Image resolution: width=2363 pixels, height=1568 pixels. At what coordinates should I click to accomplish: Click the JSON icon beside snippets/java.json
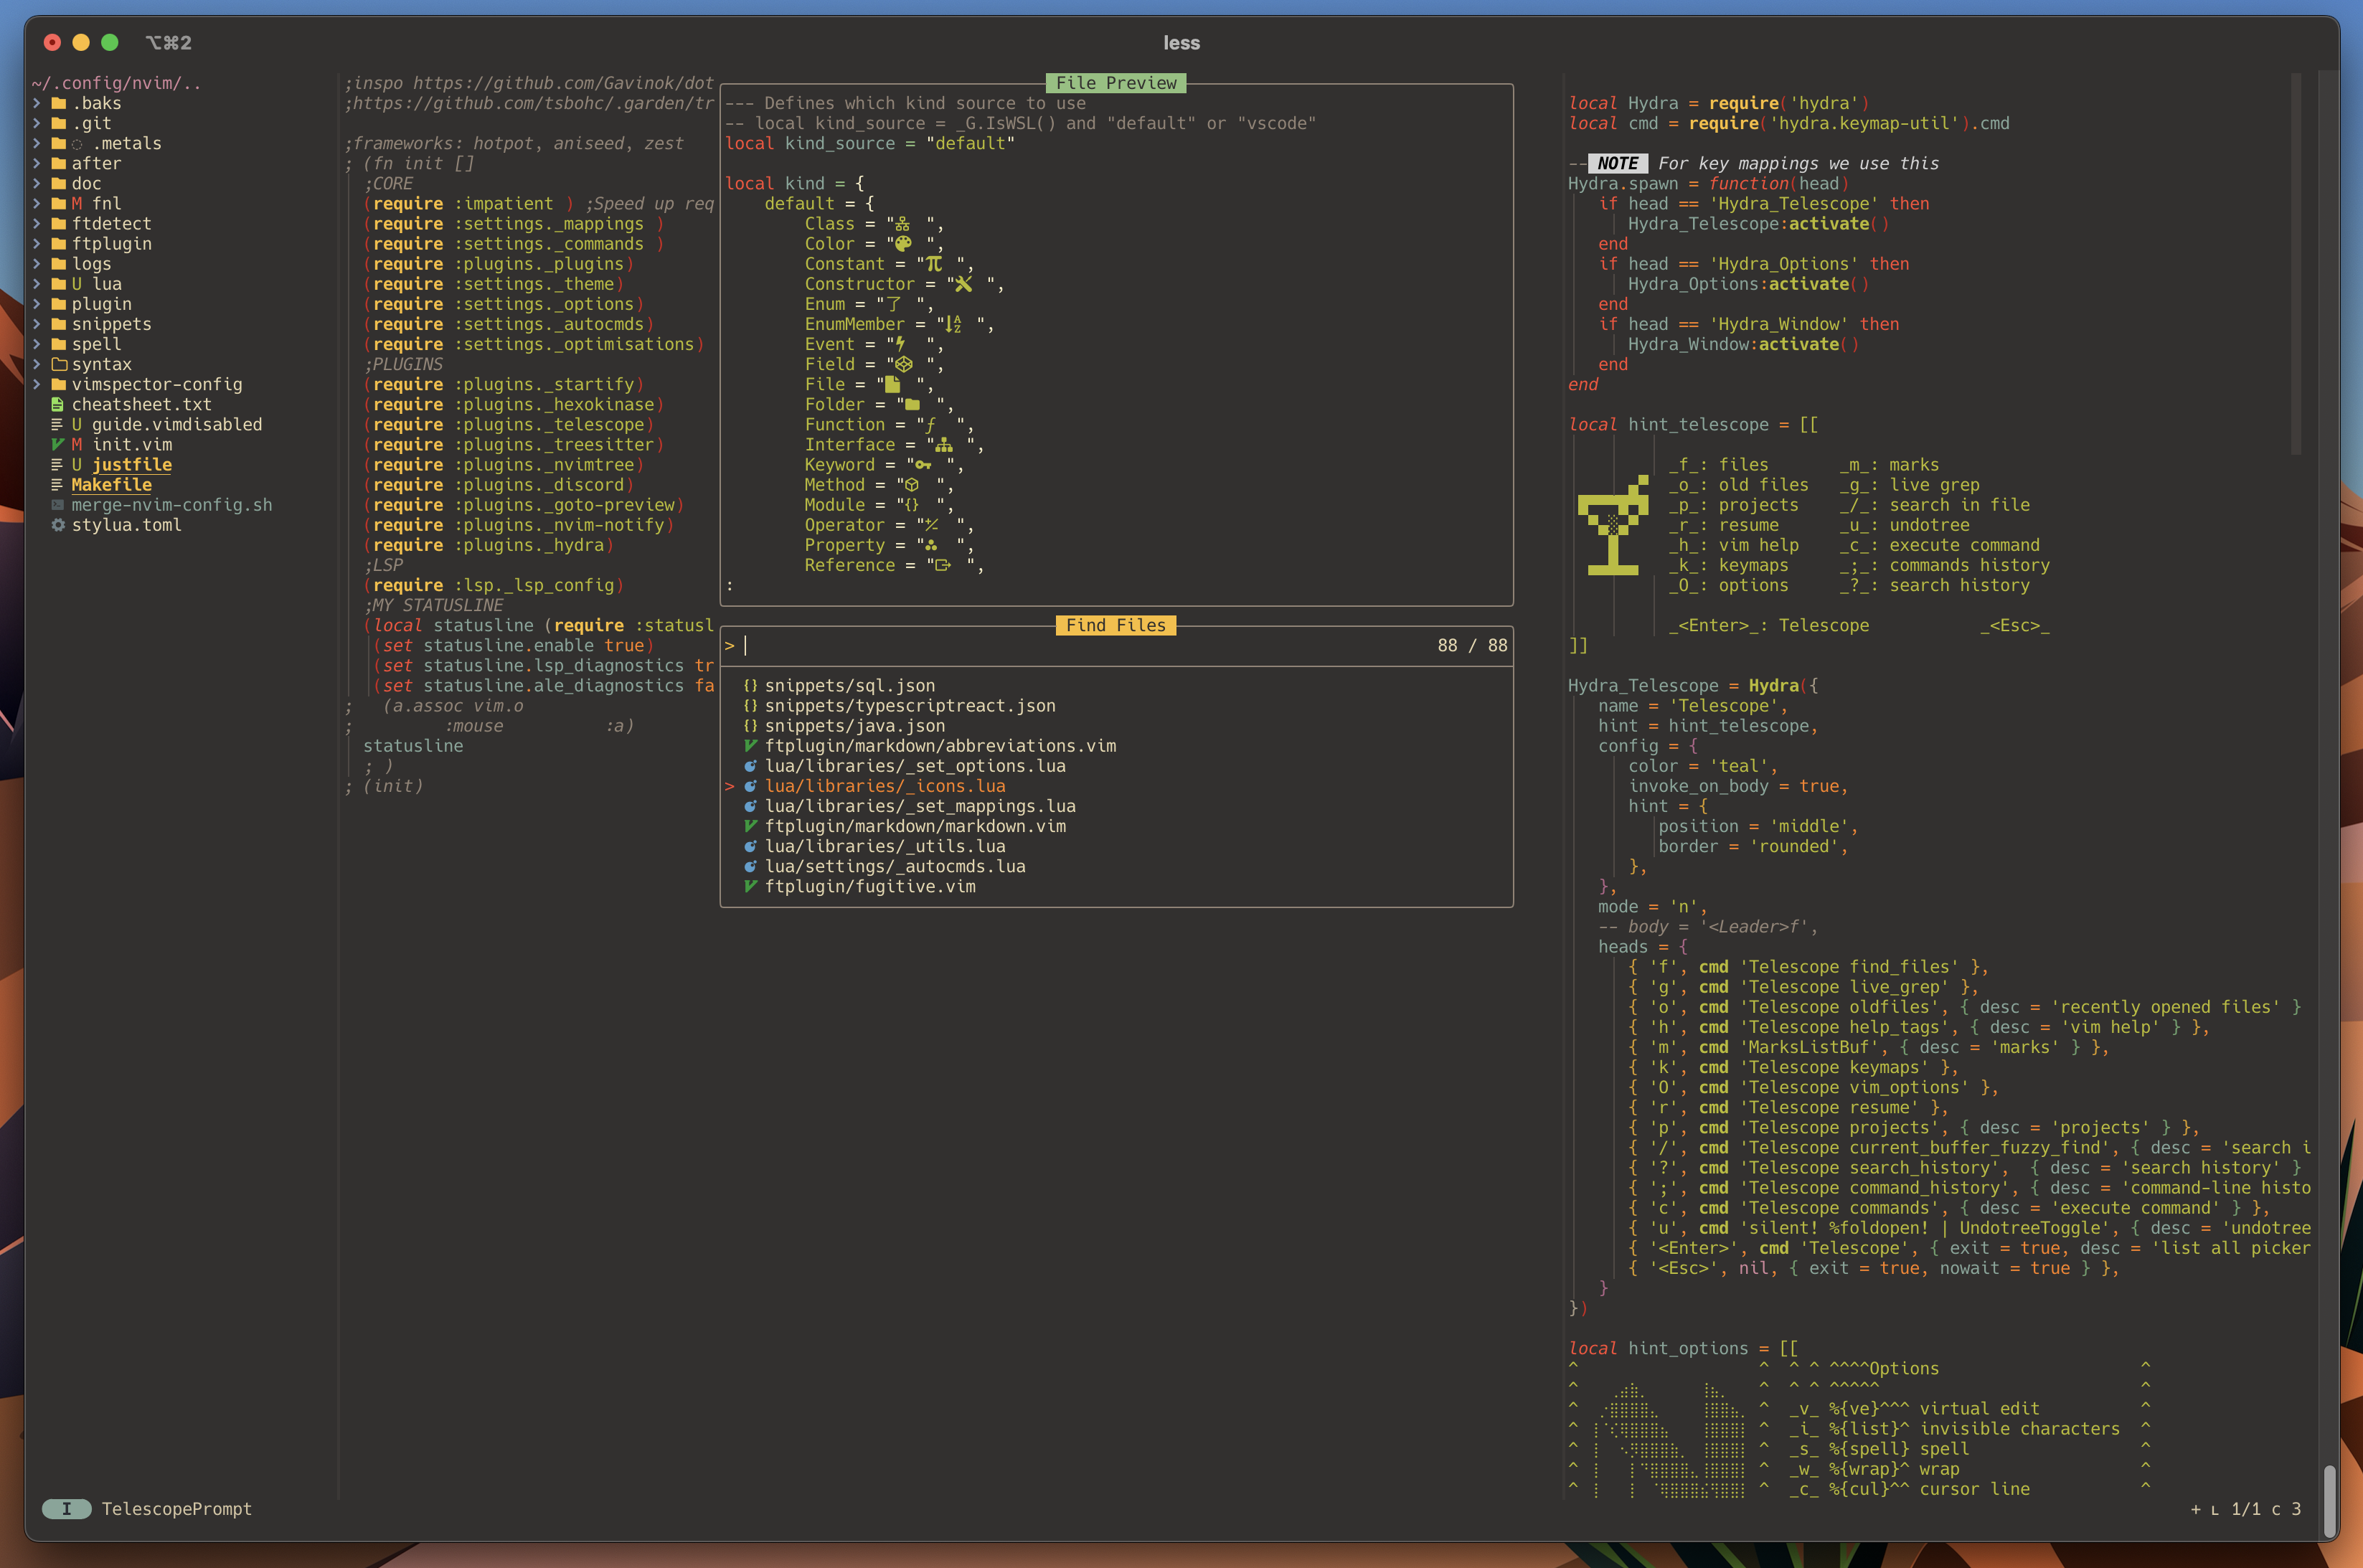[x=750, y=726]
